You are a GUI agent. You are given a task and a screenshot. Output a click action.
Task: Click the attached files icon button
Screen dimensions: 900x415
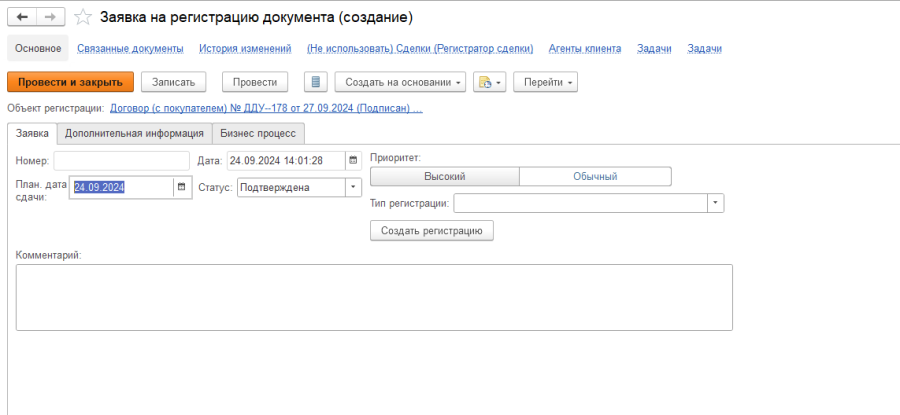point(489,82)
